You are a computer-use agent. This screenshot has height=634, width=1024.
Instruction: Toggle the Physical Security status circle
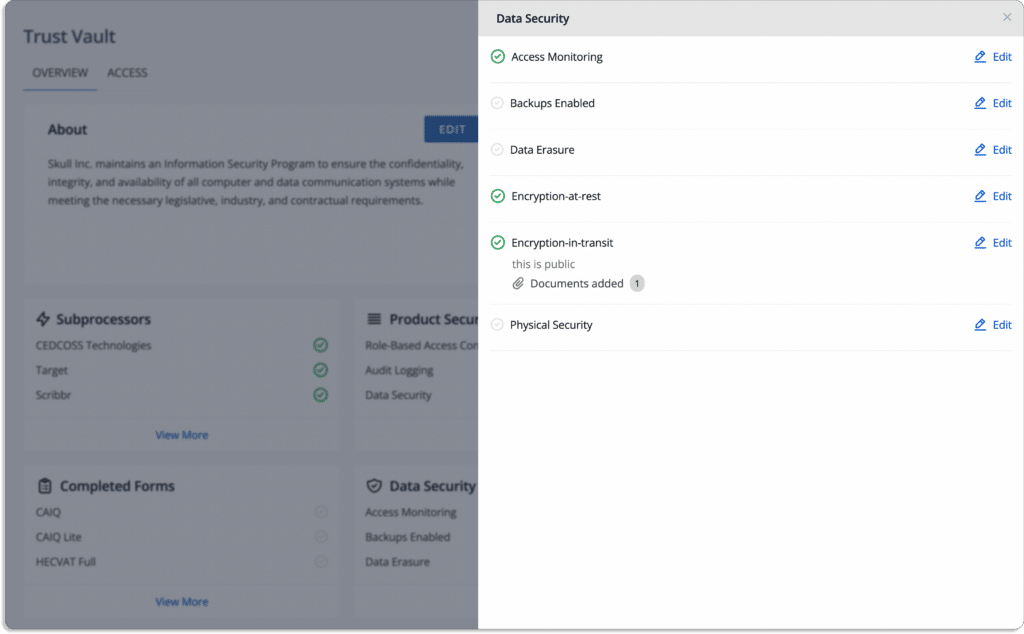497,325
